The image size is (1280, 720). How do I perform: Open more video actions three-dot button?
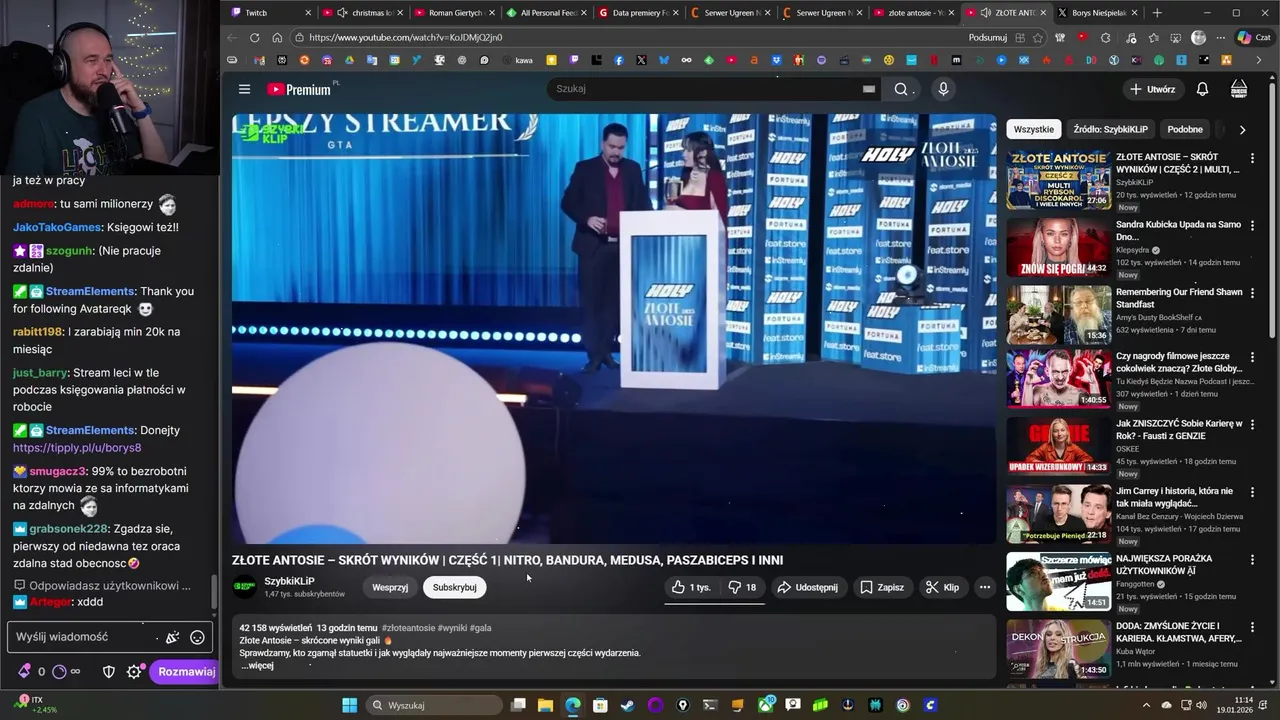point(985,587)
